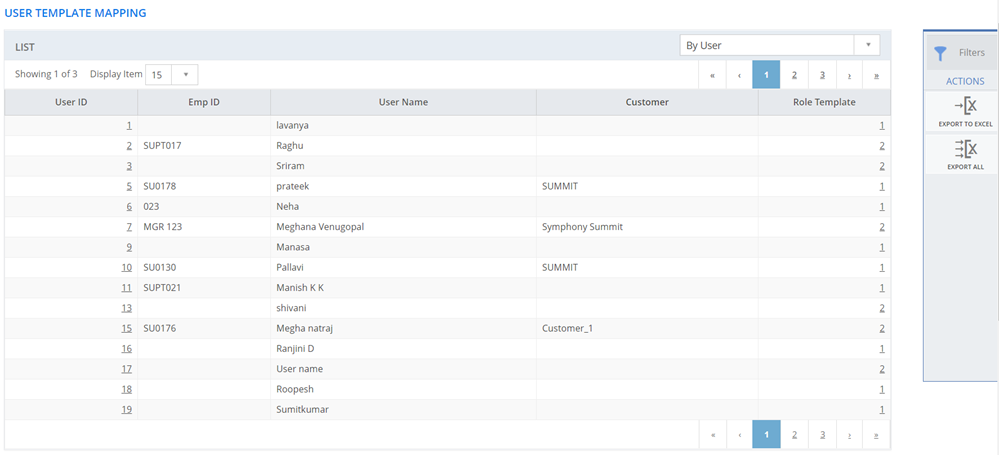This screenshot has height=455, width=1000.
Task: Sort by the User Name column header
Action: 403,102
